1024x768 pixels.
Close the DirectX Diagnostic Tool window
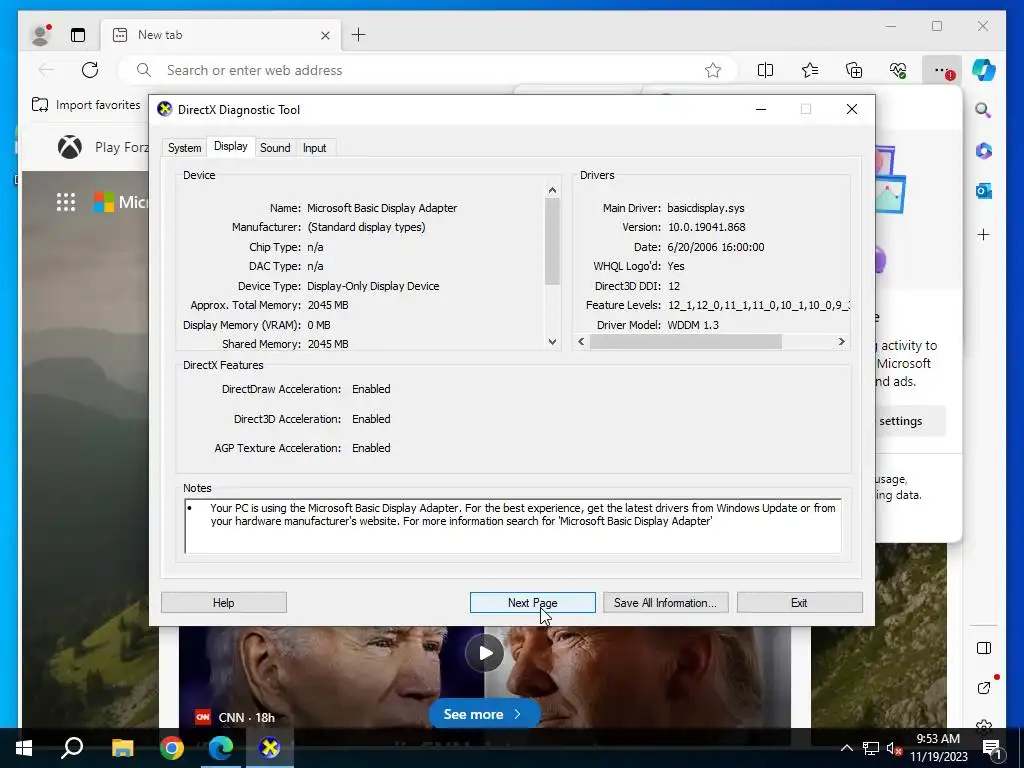point(852,109)
